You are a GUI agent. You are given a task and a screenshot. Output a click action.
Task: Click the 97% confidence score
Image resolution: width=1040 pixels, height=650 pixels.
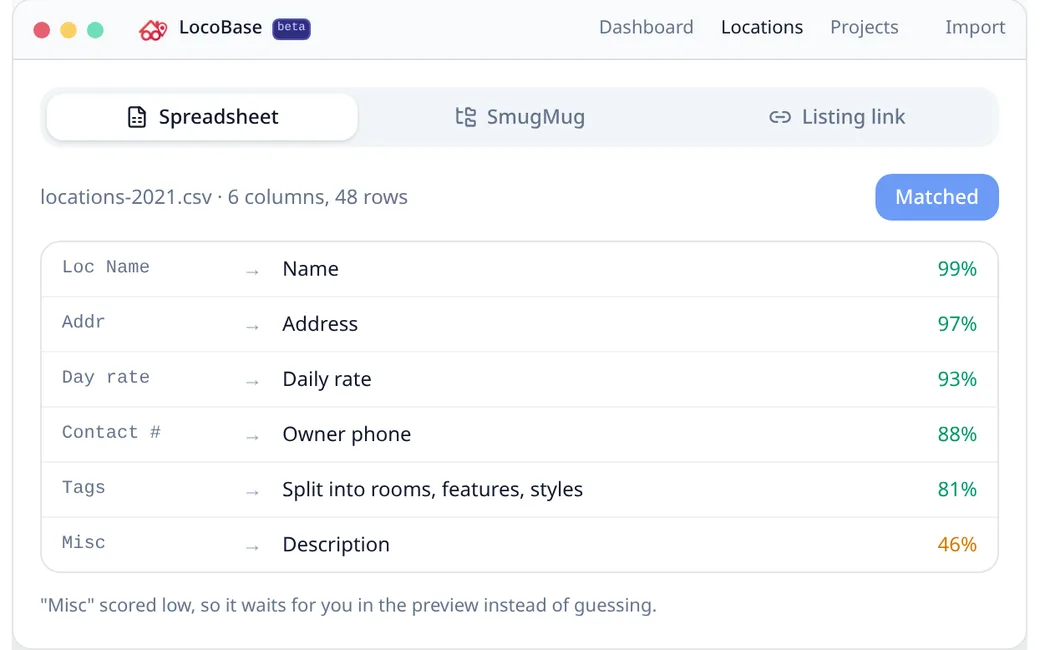tap(957, 324)
